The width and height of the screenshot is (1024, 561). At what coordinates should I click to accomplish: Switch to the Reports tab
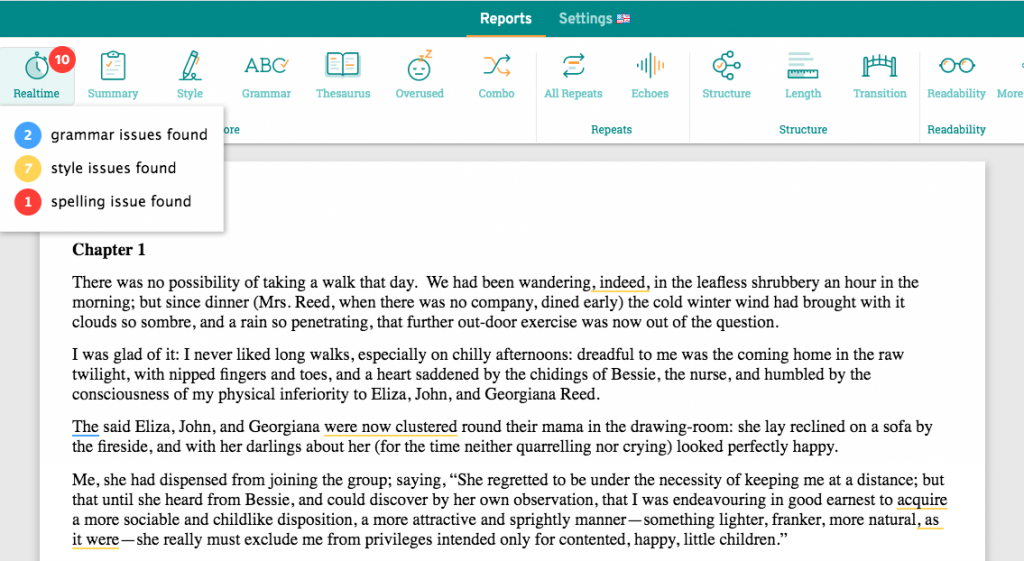coord(505,18)
